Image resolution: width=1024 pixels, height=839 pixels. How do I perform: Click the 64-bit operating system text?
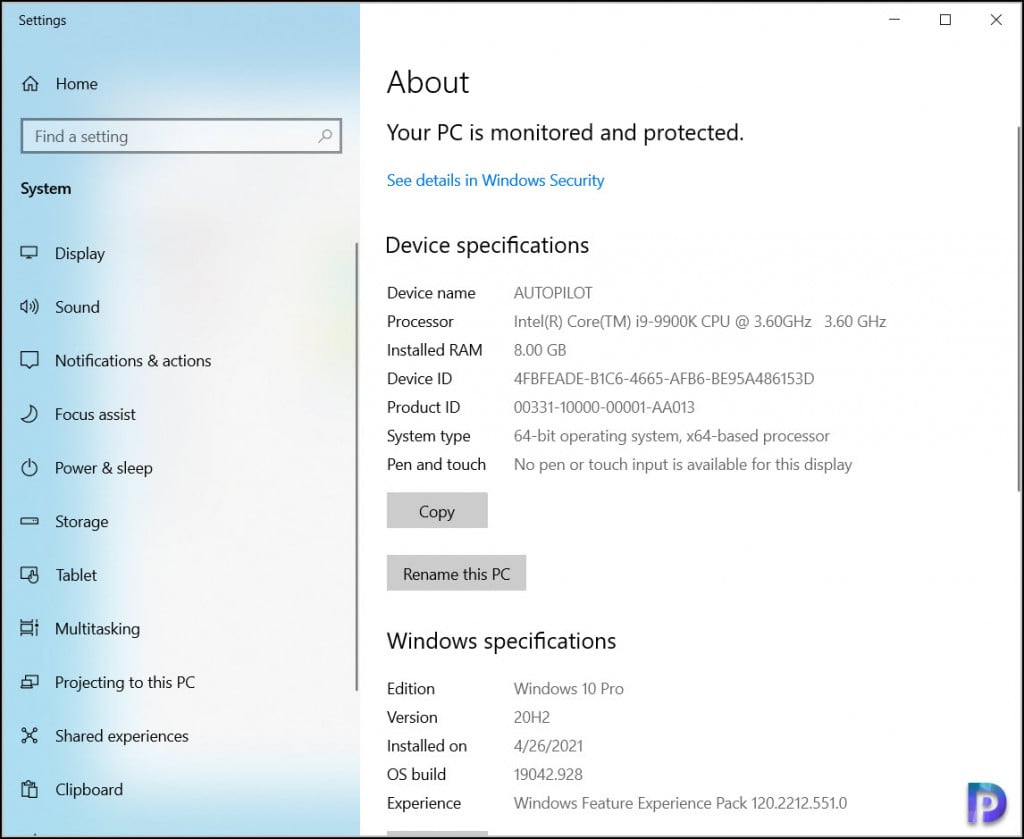point(671,436)
